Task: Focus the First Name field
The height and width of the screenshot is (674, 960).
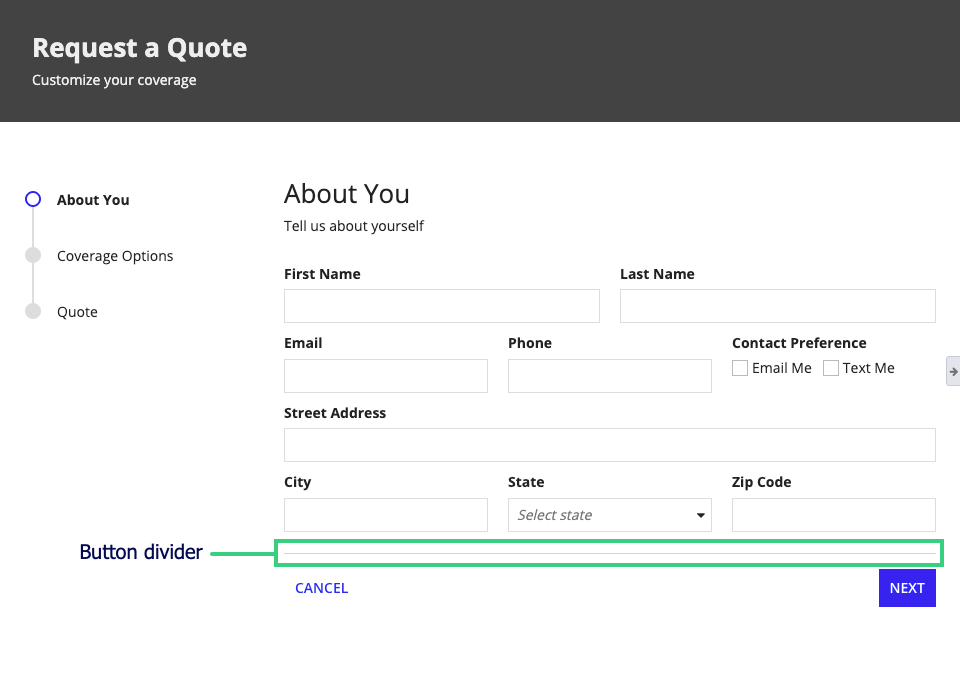Action: coord(441,306)
